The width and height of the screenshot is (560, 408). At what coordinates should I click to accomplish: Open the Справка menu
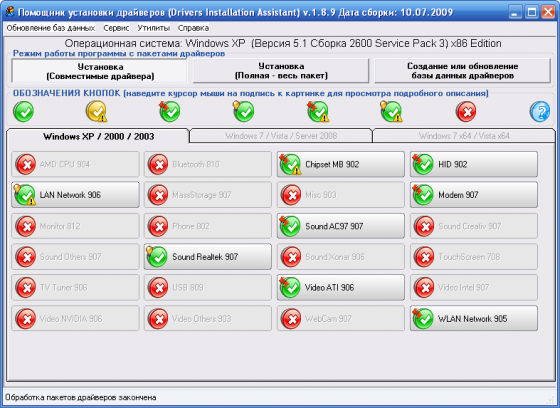[193, 28]
